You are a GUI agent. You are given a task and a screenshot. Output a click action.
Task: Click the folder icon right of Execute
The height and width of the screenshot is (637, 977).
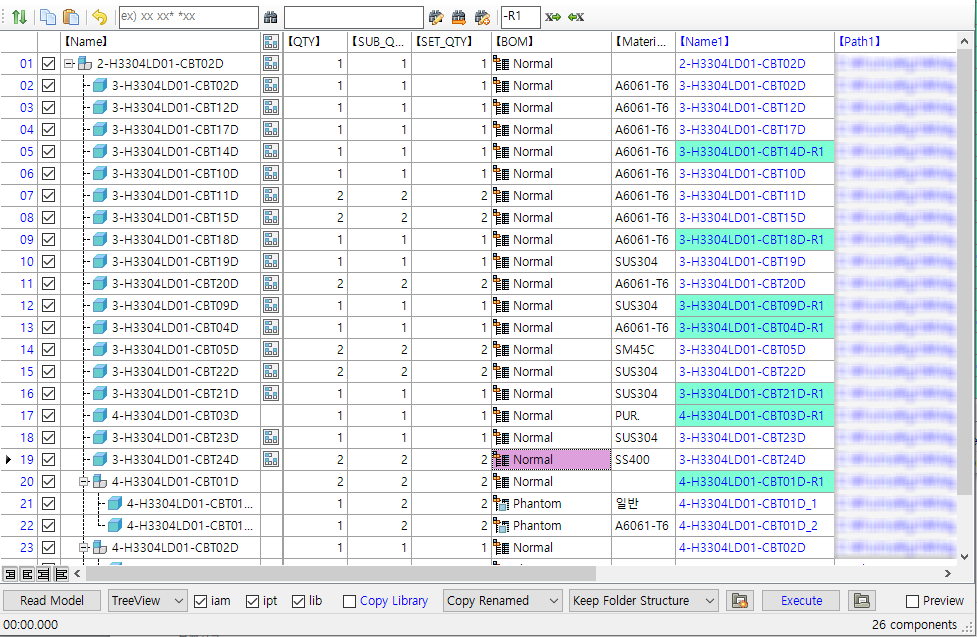[x=860, y=601]
